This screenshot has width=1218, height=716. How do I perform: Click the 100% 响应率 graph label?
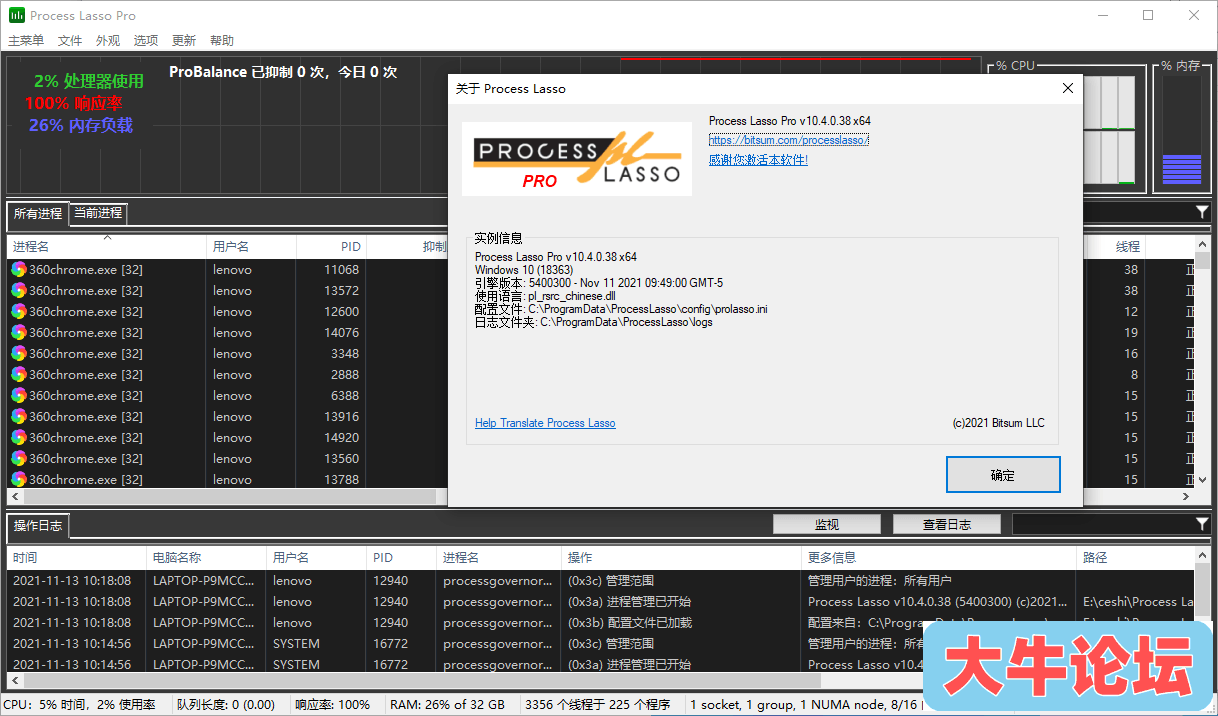74,103
